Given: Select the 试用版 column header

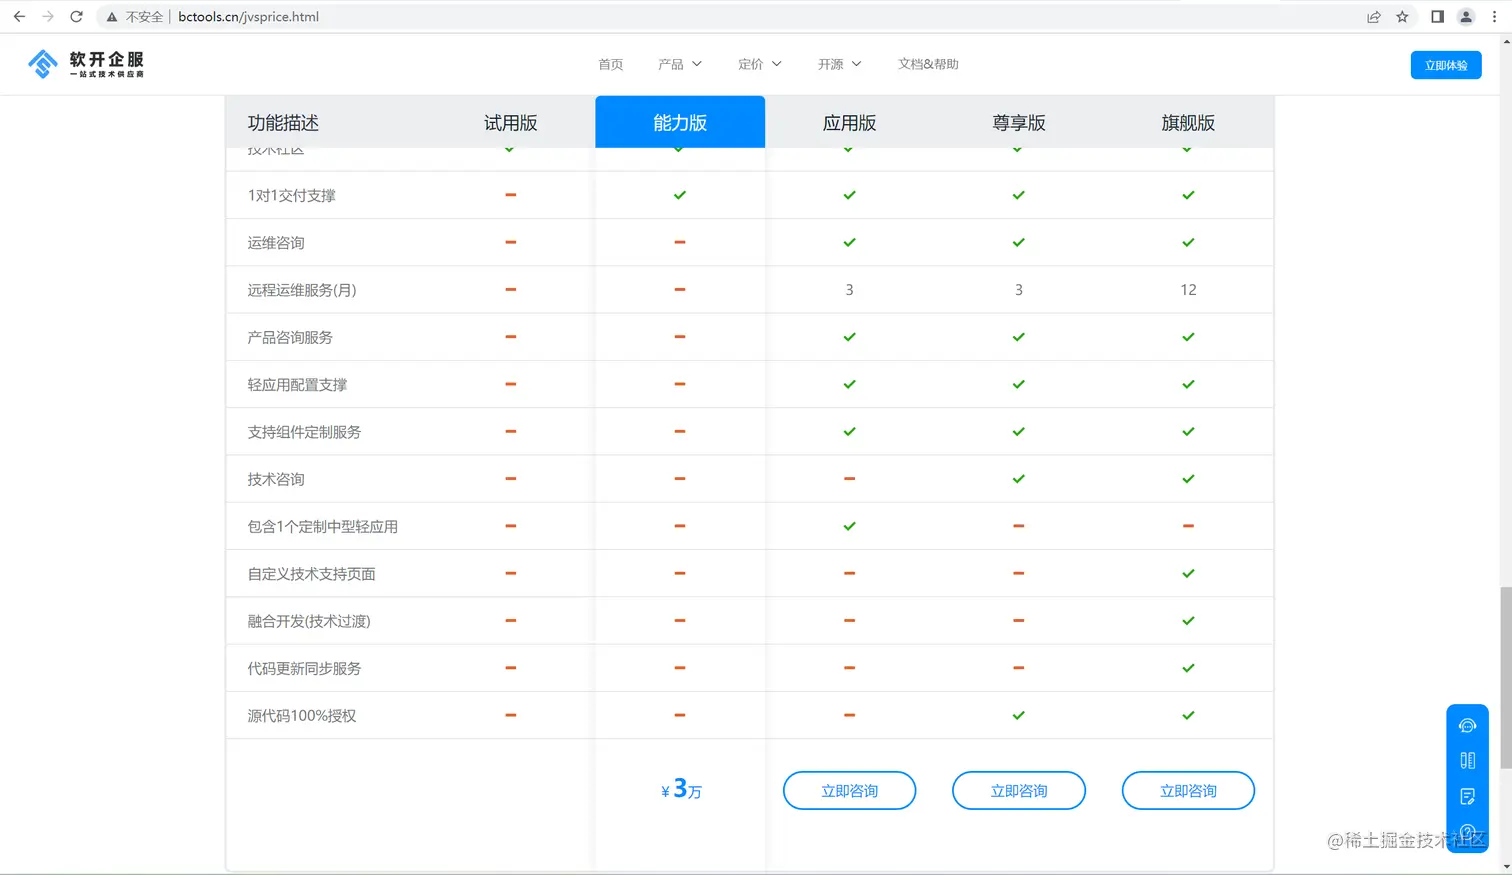Looking at the screenshot, I should coord(510,122).
